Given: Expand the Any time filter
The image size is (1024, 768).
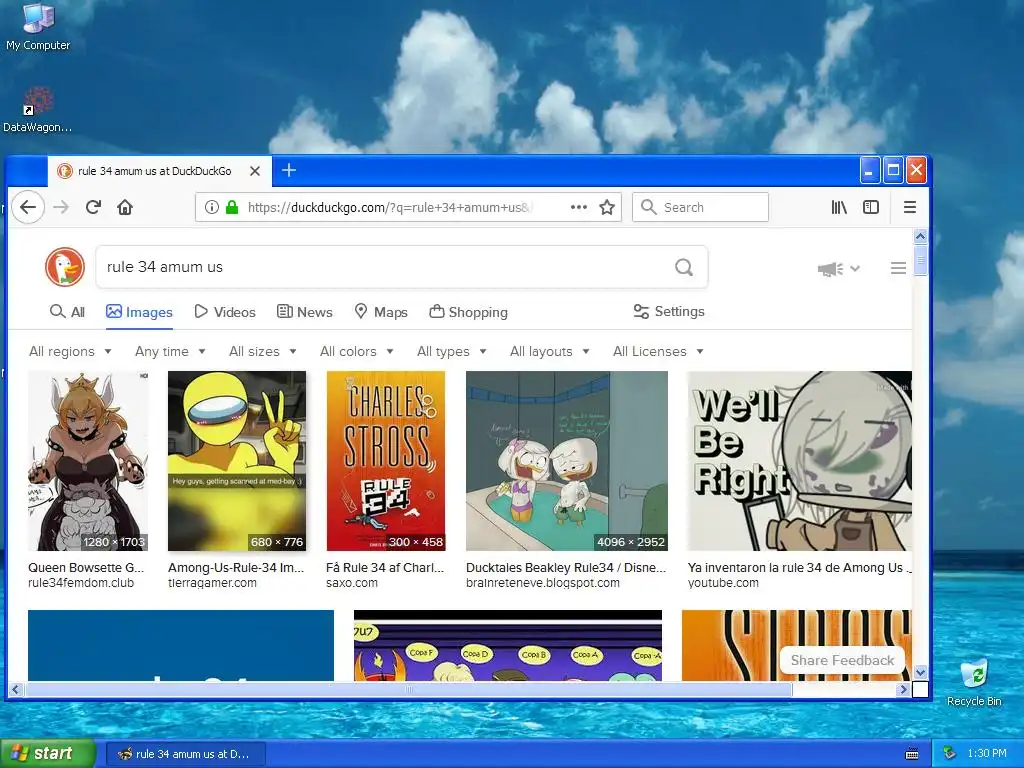Looking at the screenshot, I should click(x=170, y=351).
